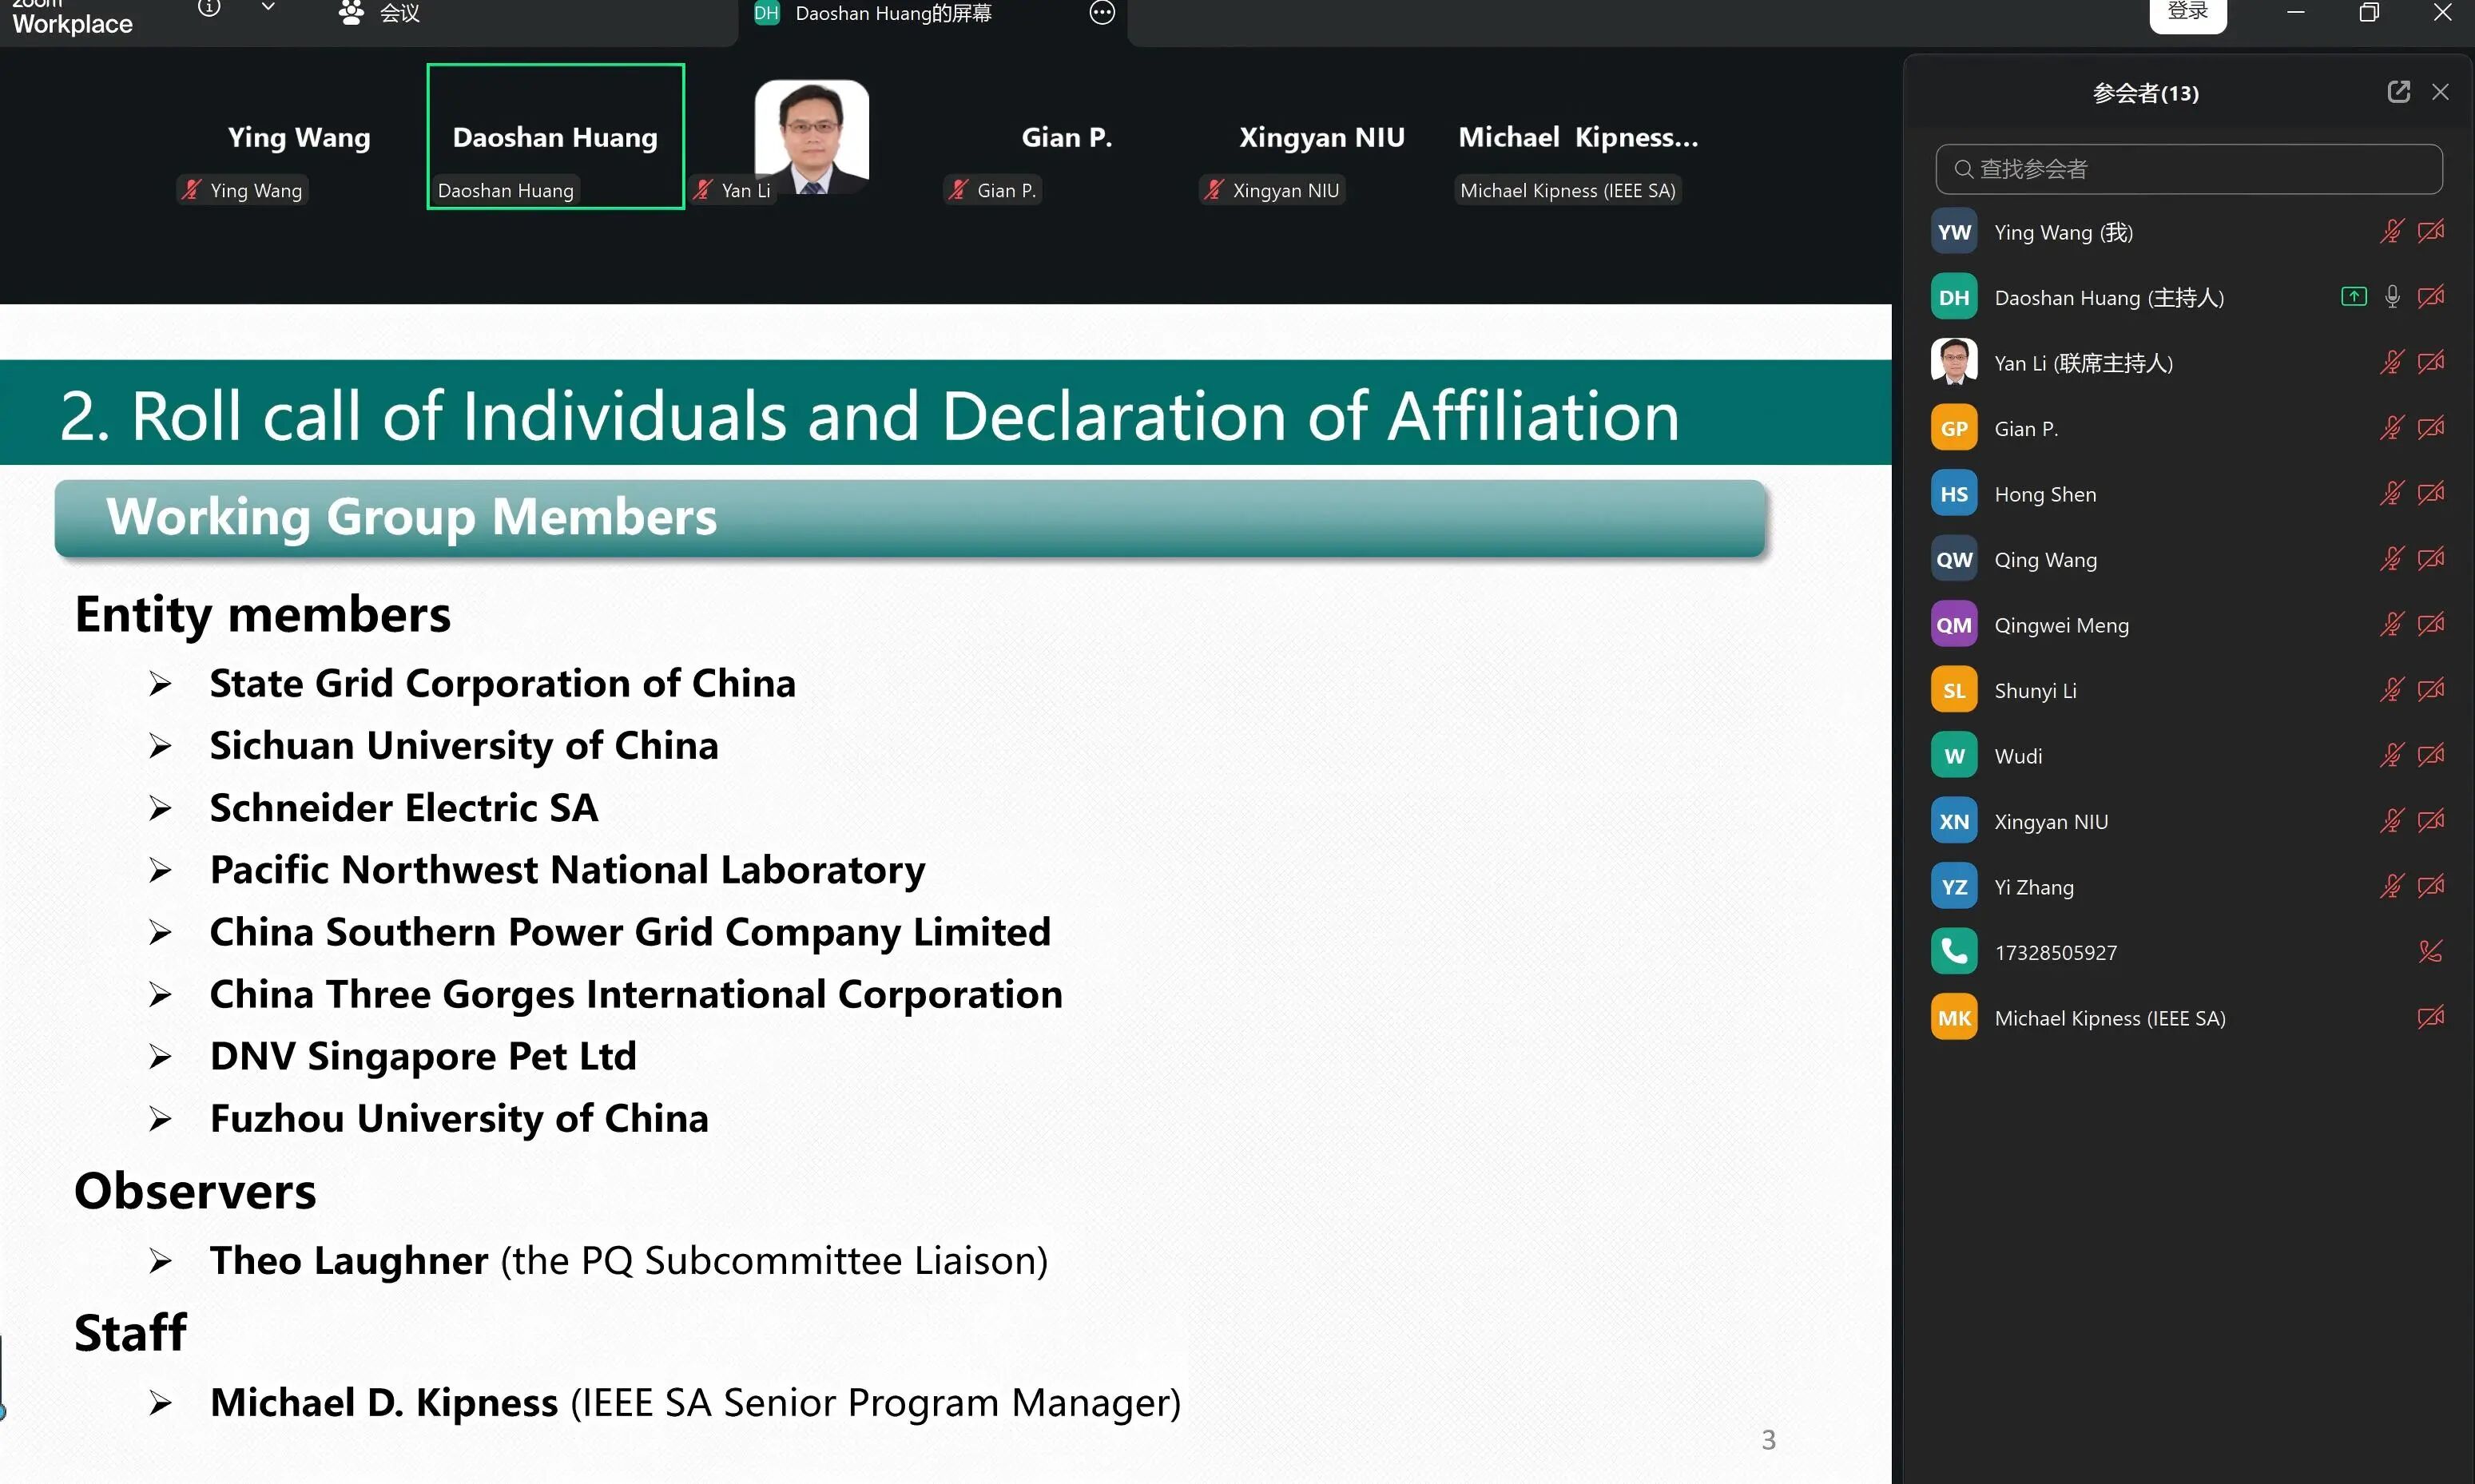Screen dimensions: 2475x1484
Task: Toggle Ying Wang's camera icon in list
Action: [x=2430, y=232]
